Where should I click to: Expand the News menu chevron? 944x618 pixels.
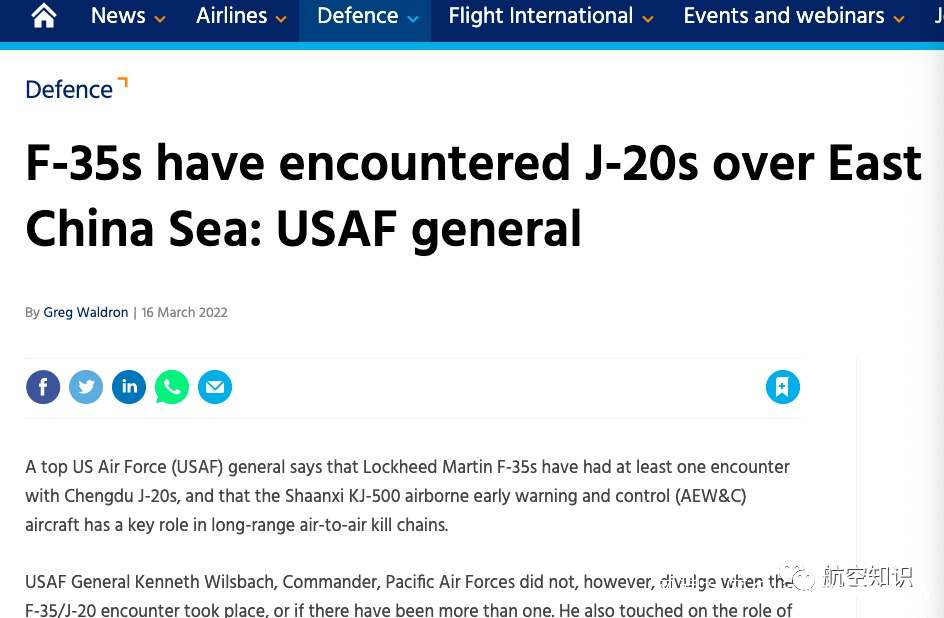pyautogui.click(x=160, y=19)
